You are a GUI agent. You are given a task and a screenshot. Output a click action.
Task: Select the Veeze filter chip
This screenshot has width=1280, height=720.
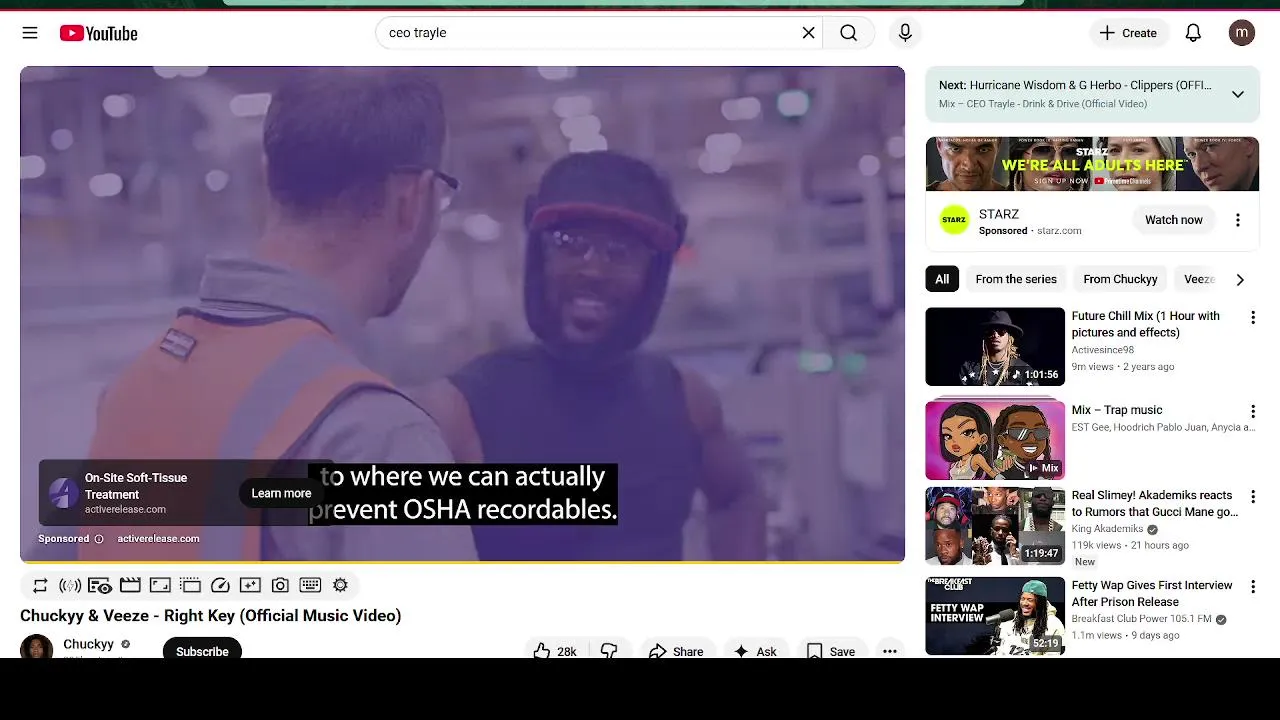point(1198,279)
